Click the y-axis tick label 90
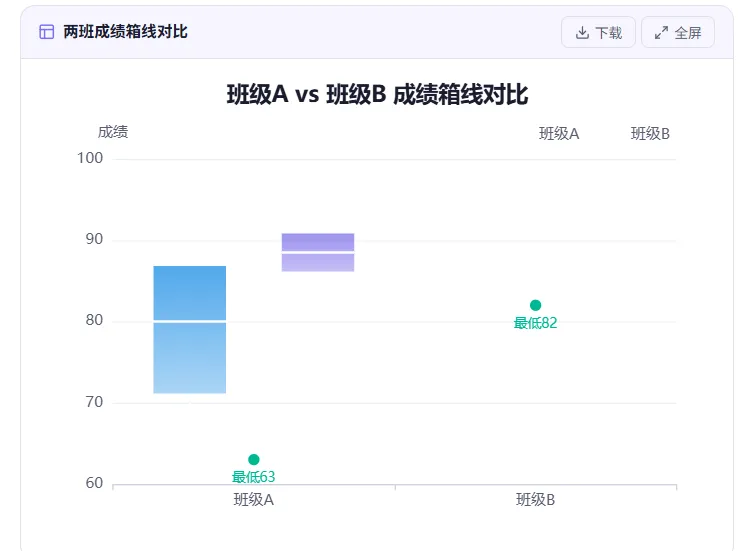Screen dimensions: 754x551 coord(94,240)
